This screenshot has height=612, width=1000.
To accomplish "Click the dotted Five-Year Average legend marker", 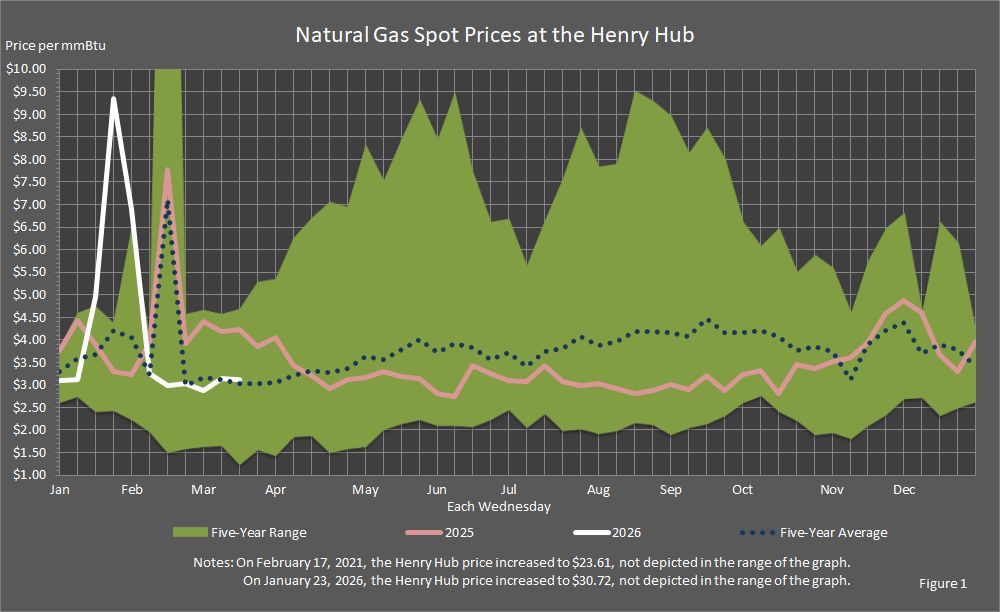I will [x=757, y=532].
